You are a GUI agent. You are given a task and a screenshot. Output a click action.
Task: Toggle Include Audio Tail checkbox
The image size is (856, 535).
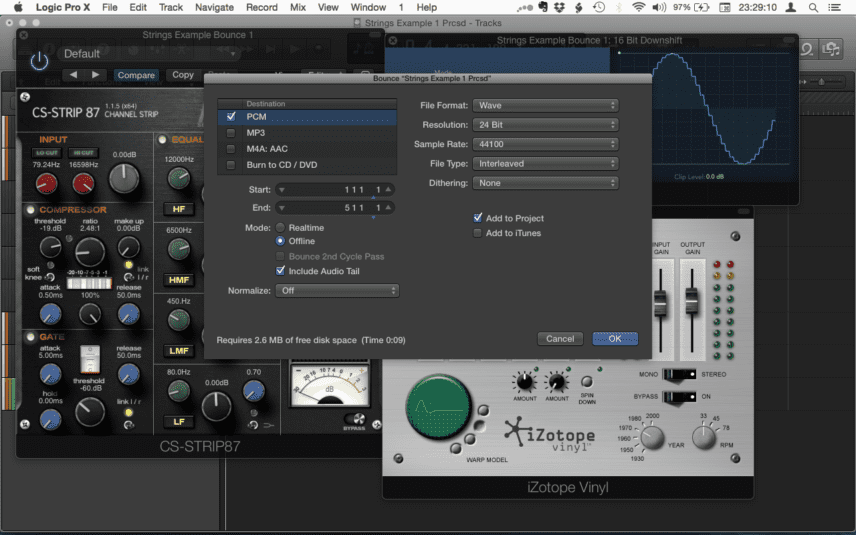(x=280, y=271)
